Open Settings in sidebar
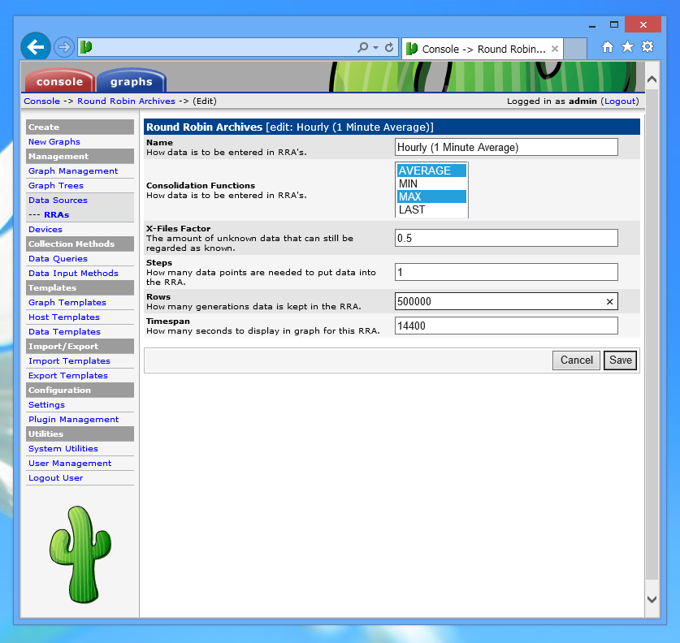The image size is (680, 643). [46, 405]
